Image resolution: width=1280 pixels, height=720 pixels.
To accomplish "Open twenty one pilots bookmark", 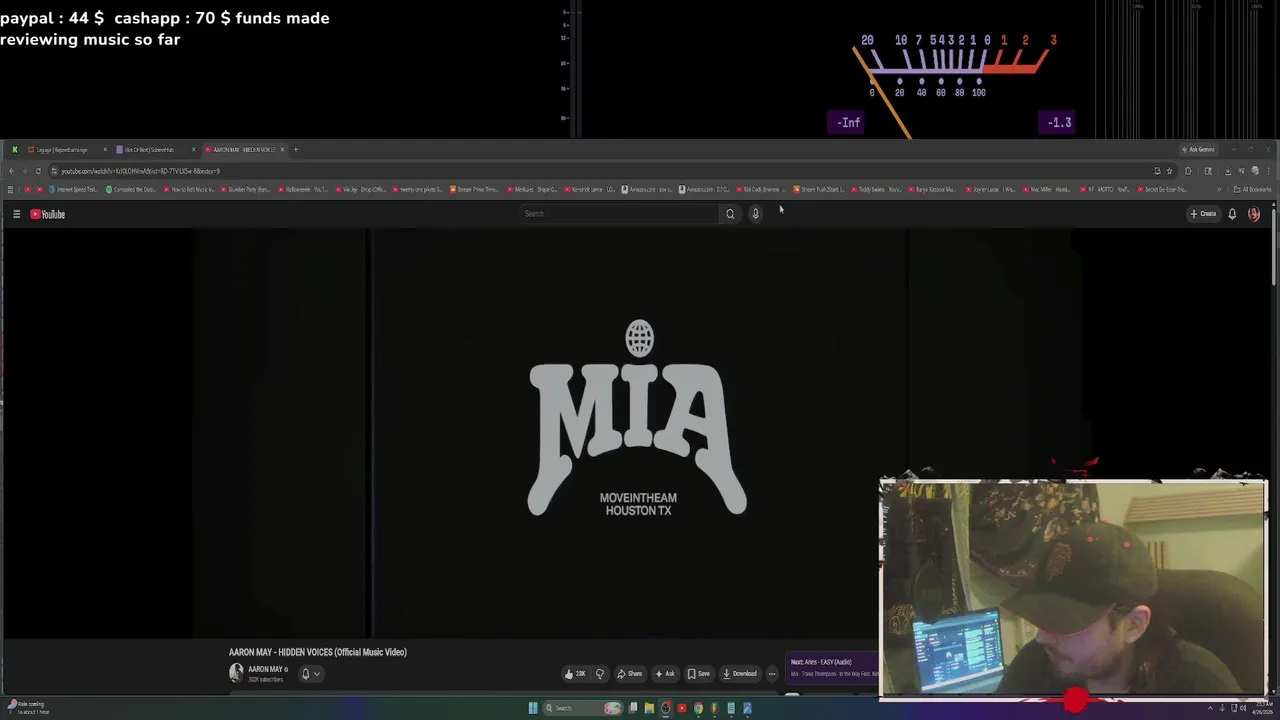I will 417,189.
